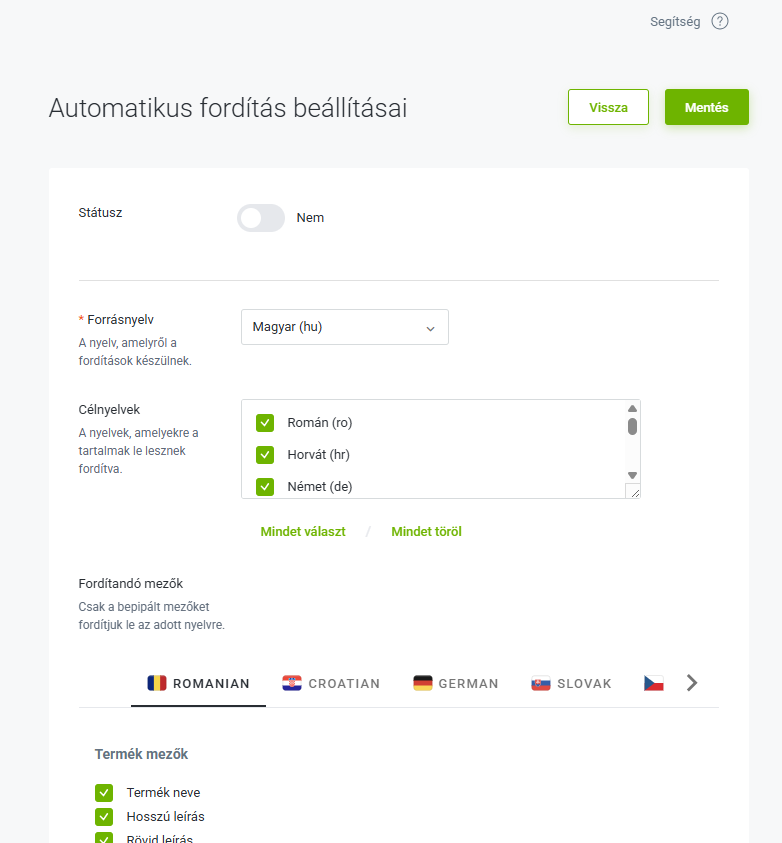Uncheck the Termék neve checkbox

tap(104, 792)
